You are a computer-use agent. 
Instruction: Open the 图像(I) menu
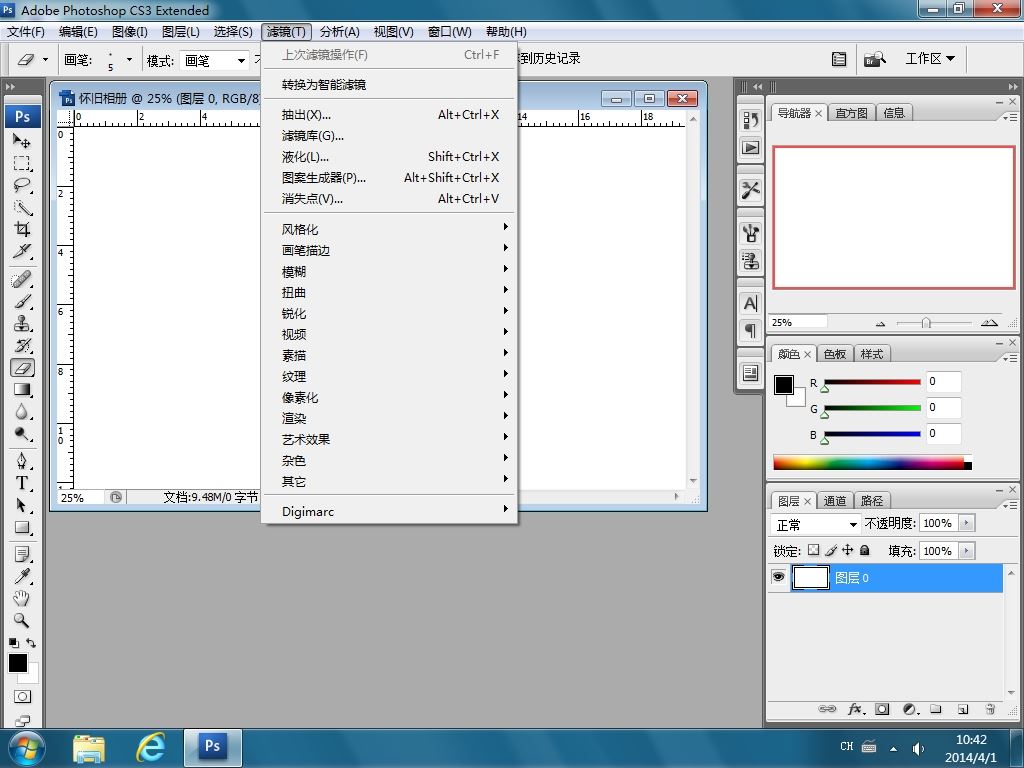coord(129,32)
